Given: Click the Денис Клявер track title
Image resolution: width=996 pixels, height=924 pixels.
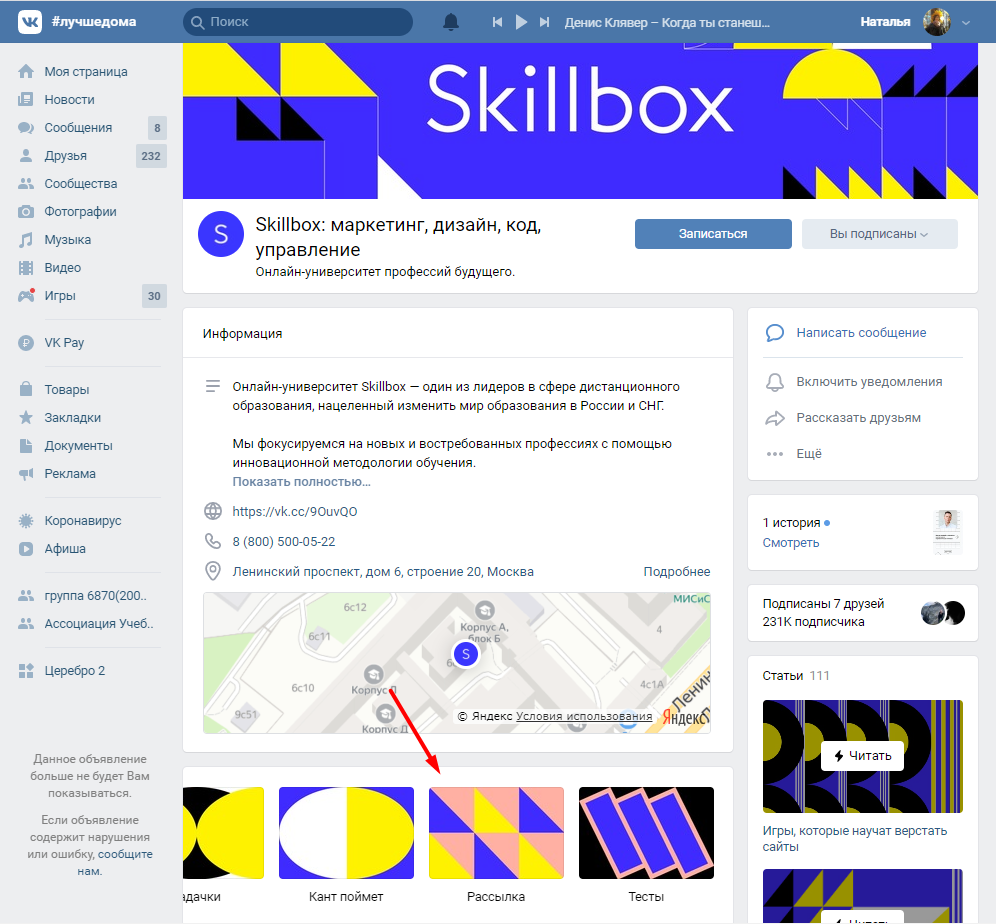Looking at the screenshot, I should tap(667, 22).
